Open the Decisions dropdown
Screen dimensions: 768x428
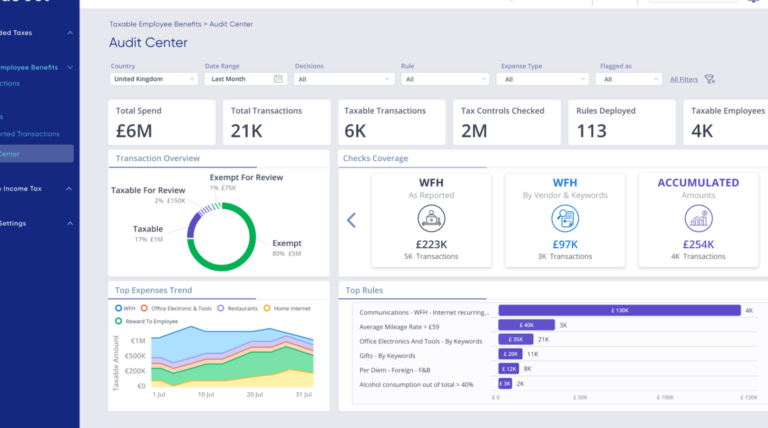click(x=344, y=79)
